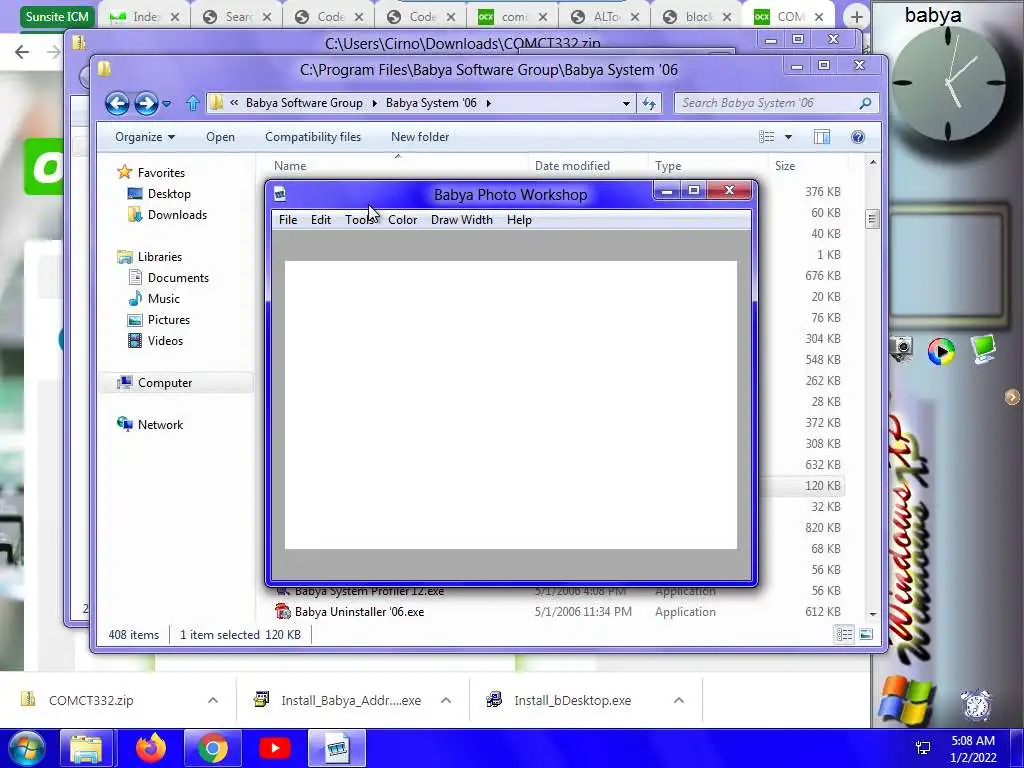Open YouTube taskbar icon
This screenshot has height=768, width=1024.
coord(275,748)
